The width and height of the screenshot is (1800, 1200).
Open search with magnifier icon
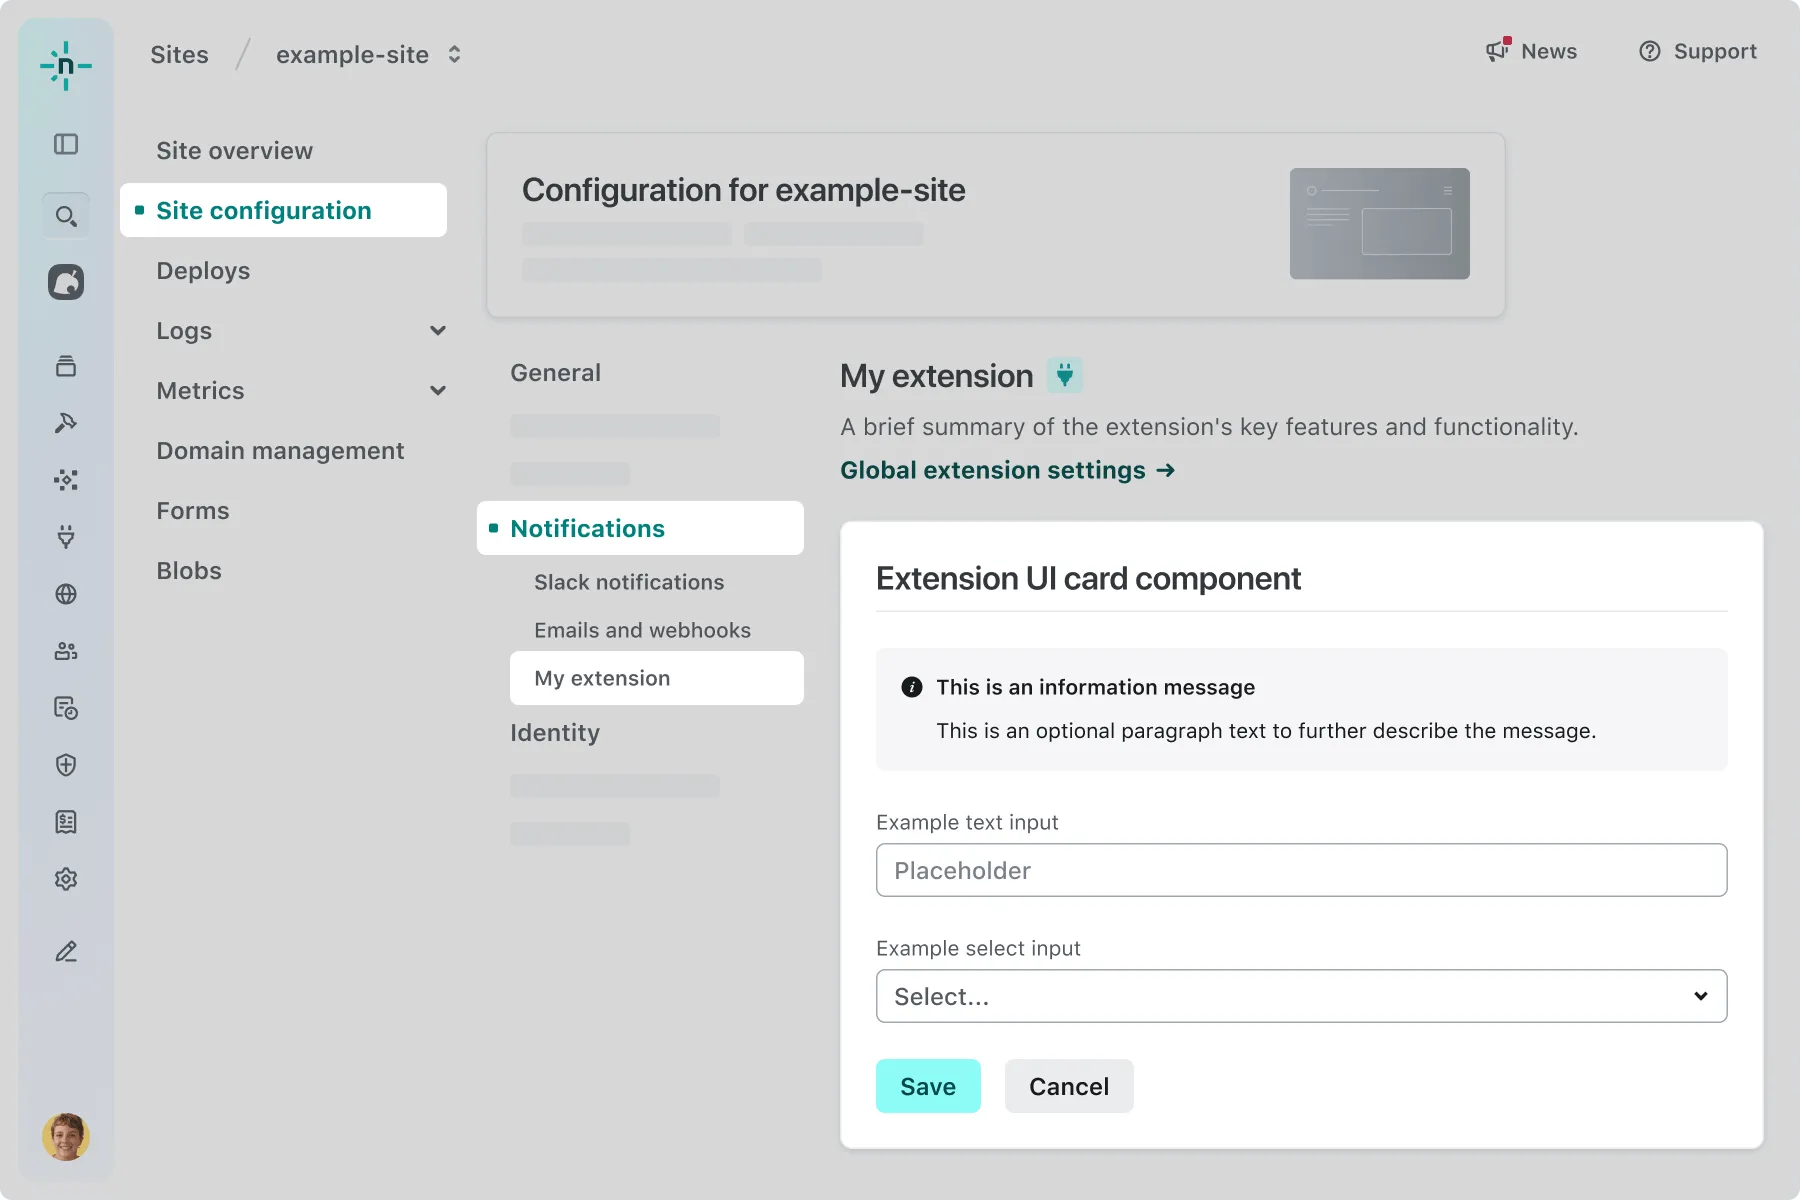click(66, 216)
